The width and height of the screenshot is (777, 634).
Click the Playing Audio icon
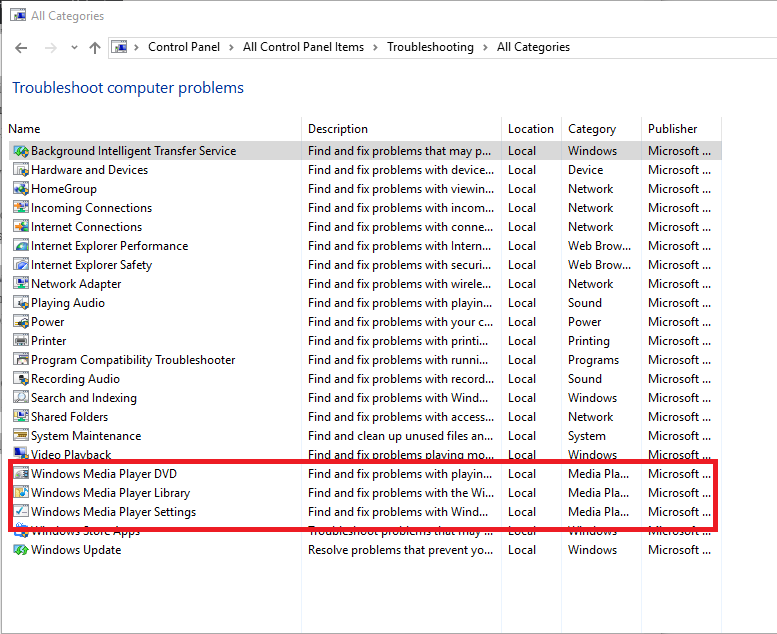pos(21,303)
